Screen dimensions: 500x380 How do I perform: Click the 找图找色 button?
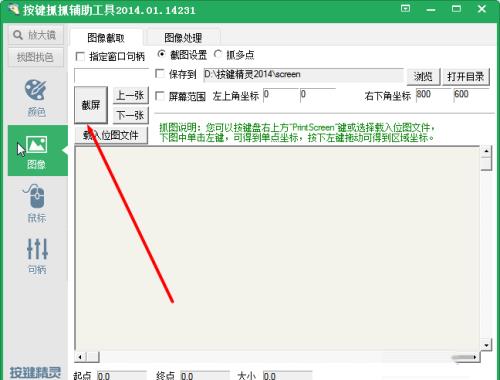35,57
